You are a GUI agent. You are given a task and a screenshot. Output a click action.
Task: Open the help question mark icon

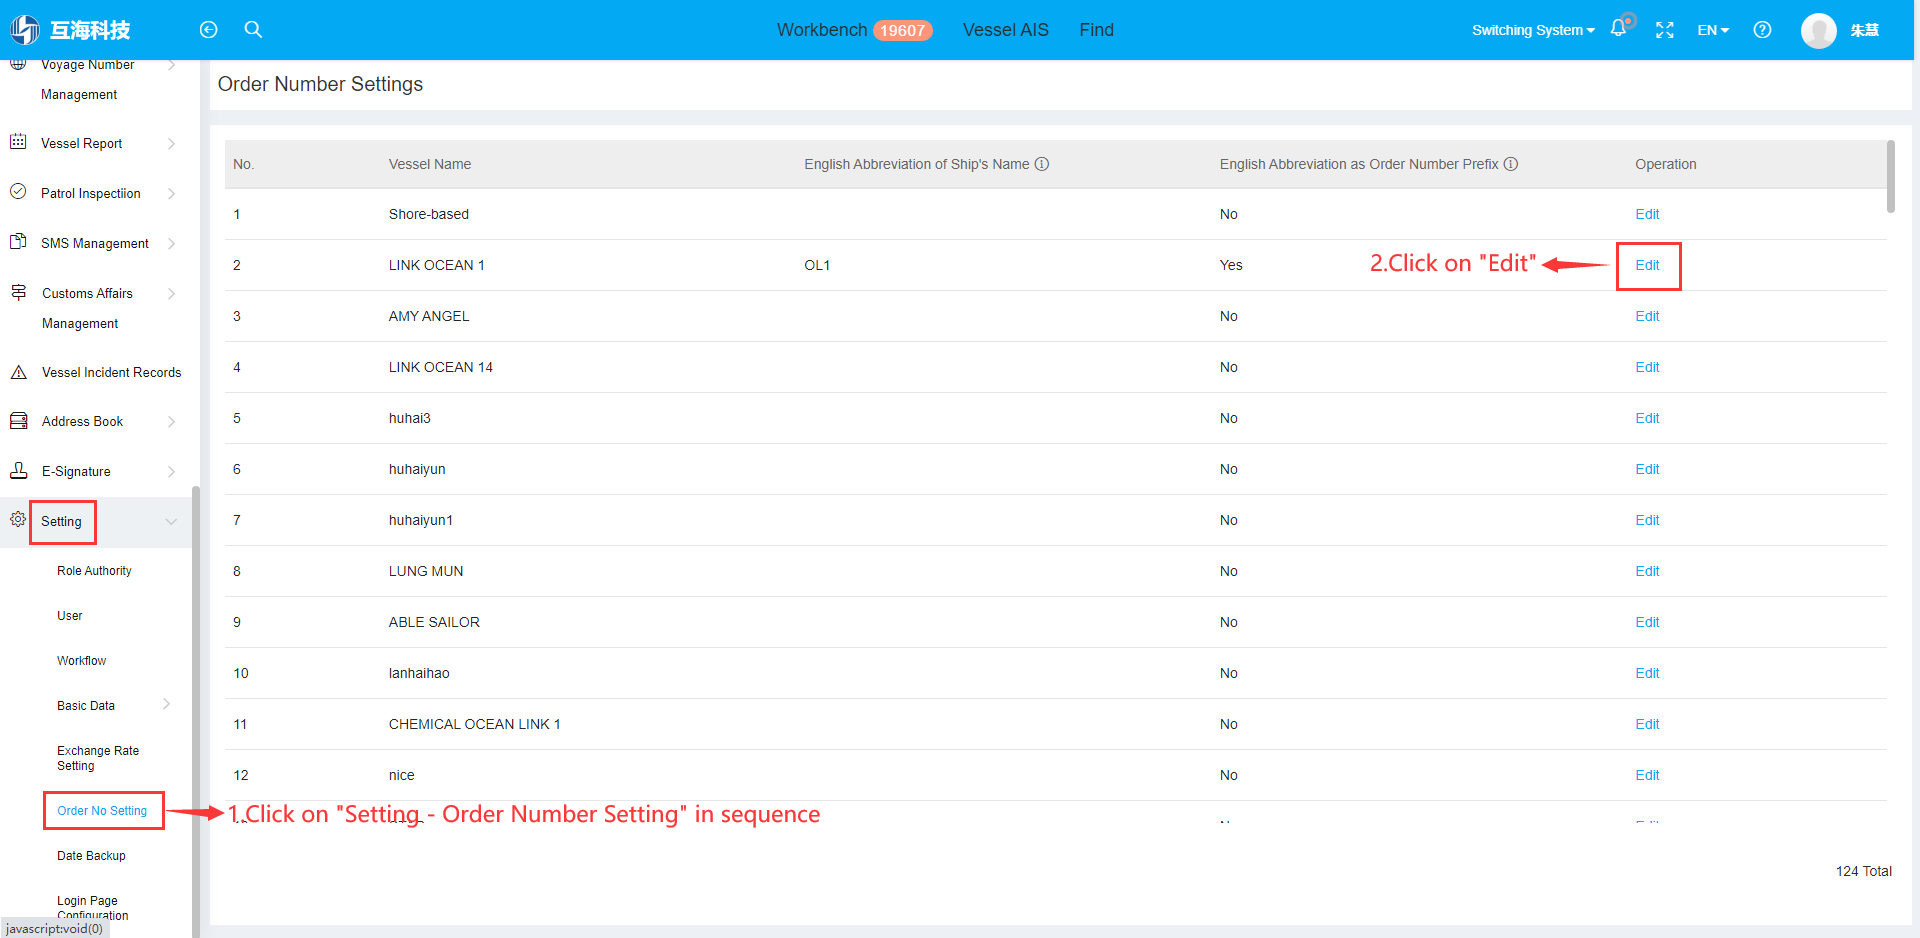[1762, 30]
